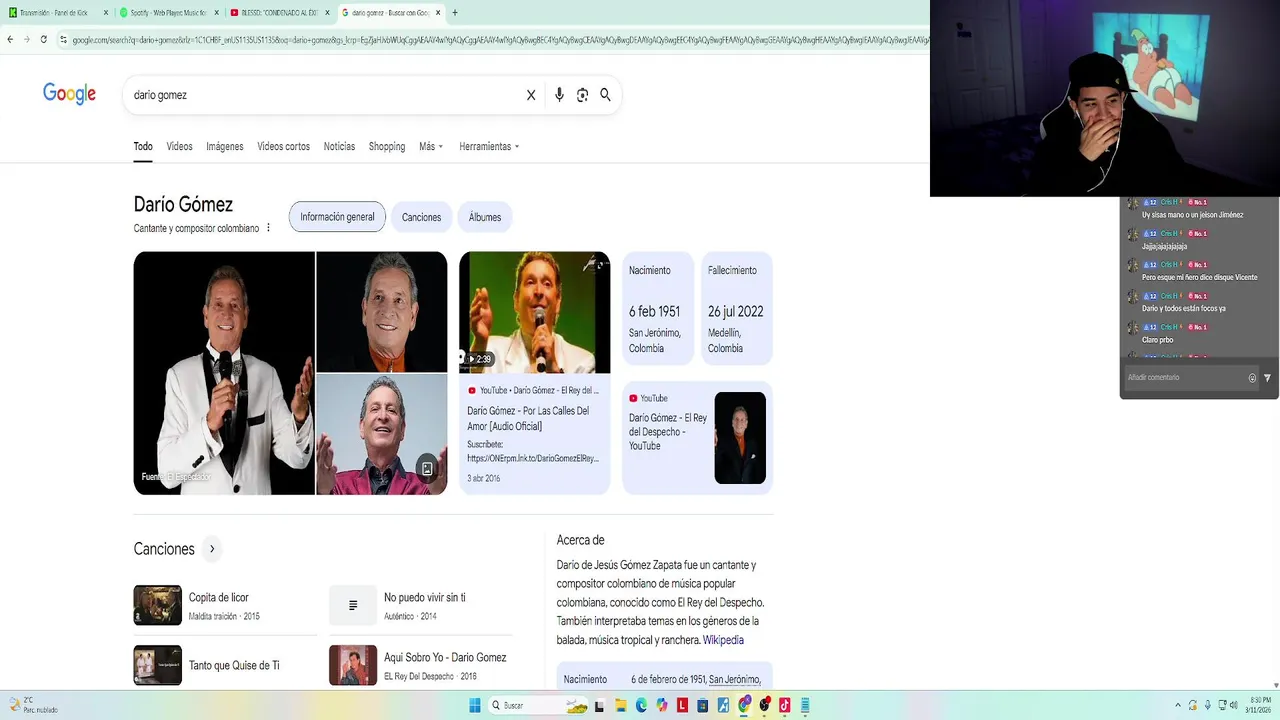
Task: Click the Darío Gómez heading title
Action: [x=183, y=205]
